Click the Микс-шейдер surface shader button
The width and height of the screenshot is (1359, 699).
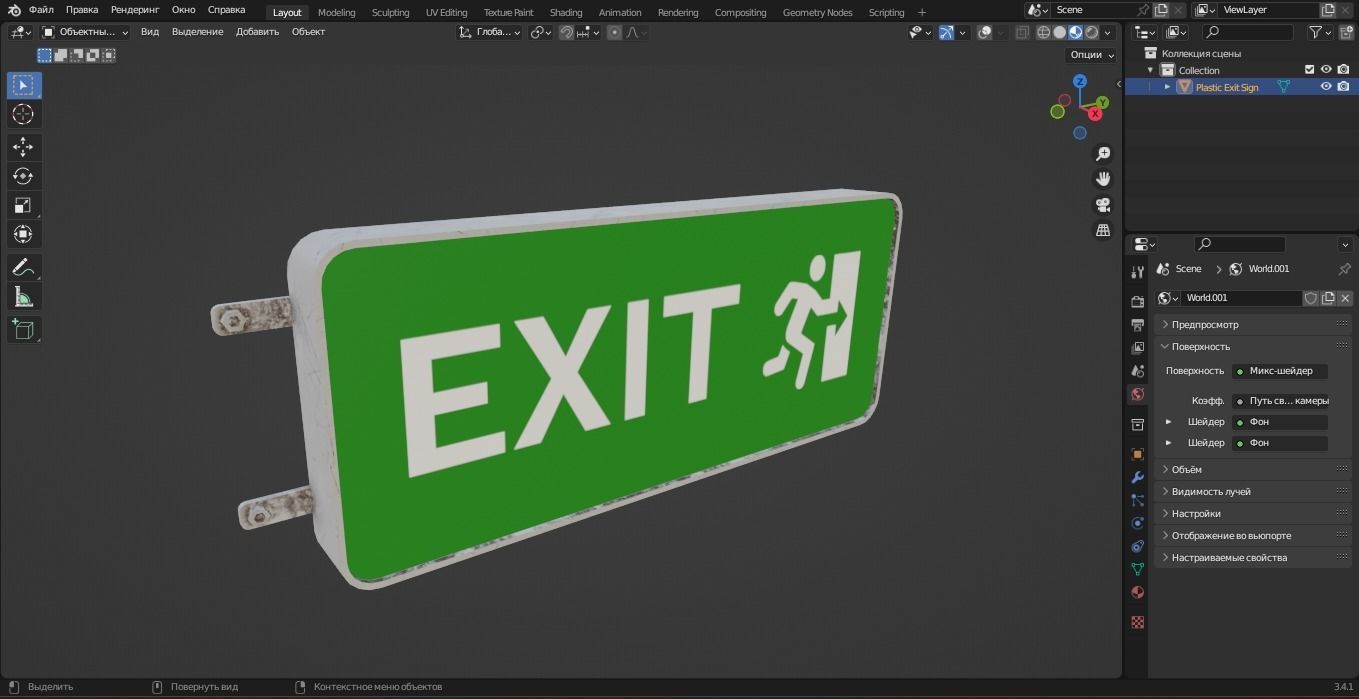pyautogui.click(x=1280, y=371)
